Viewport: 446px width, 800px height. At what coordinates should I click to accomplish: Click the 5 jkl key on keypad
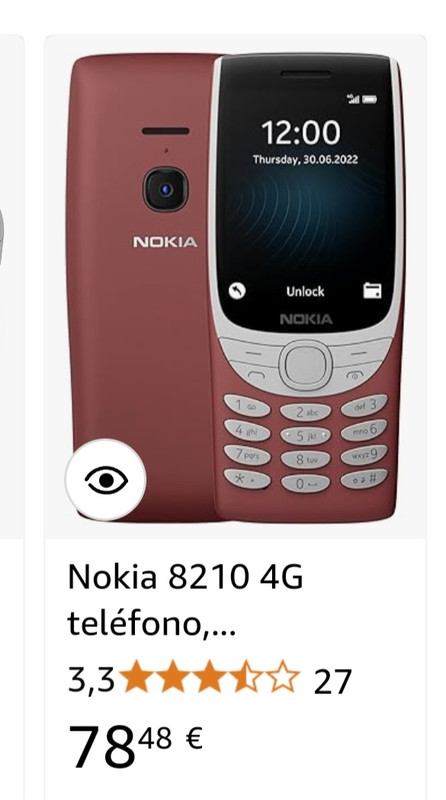click(x=306, y=436)
